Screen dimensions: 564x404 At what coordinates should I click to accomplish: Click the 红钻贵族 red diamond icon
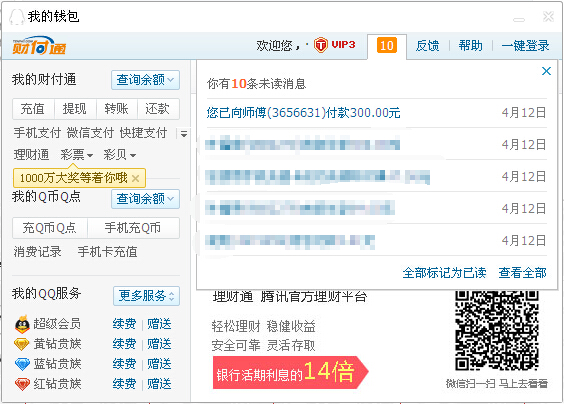[x=22, y=384]
